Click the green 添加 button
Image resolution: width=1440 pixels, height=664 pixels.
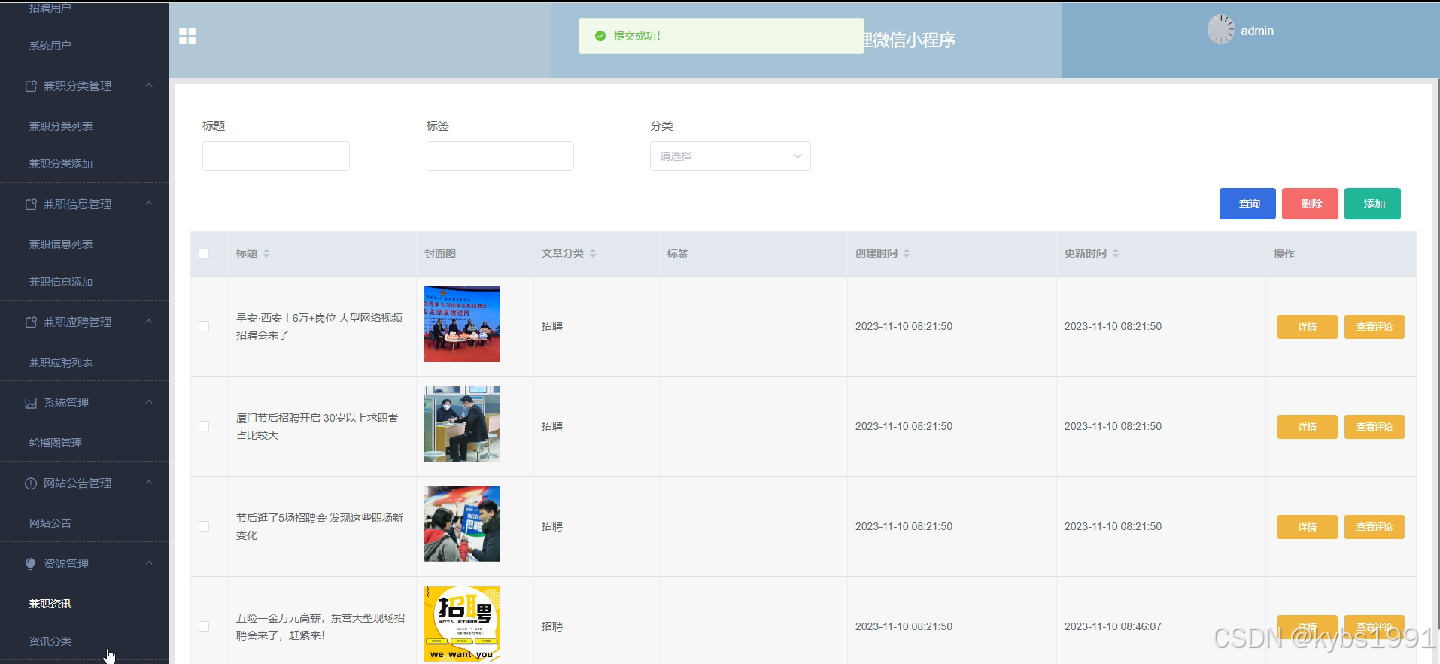click(x=1372, y=203)
